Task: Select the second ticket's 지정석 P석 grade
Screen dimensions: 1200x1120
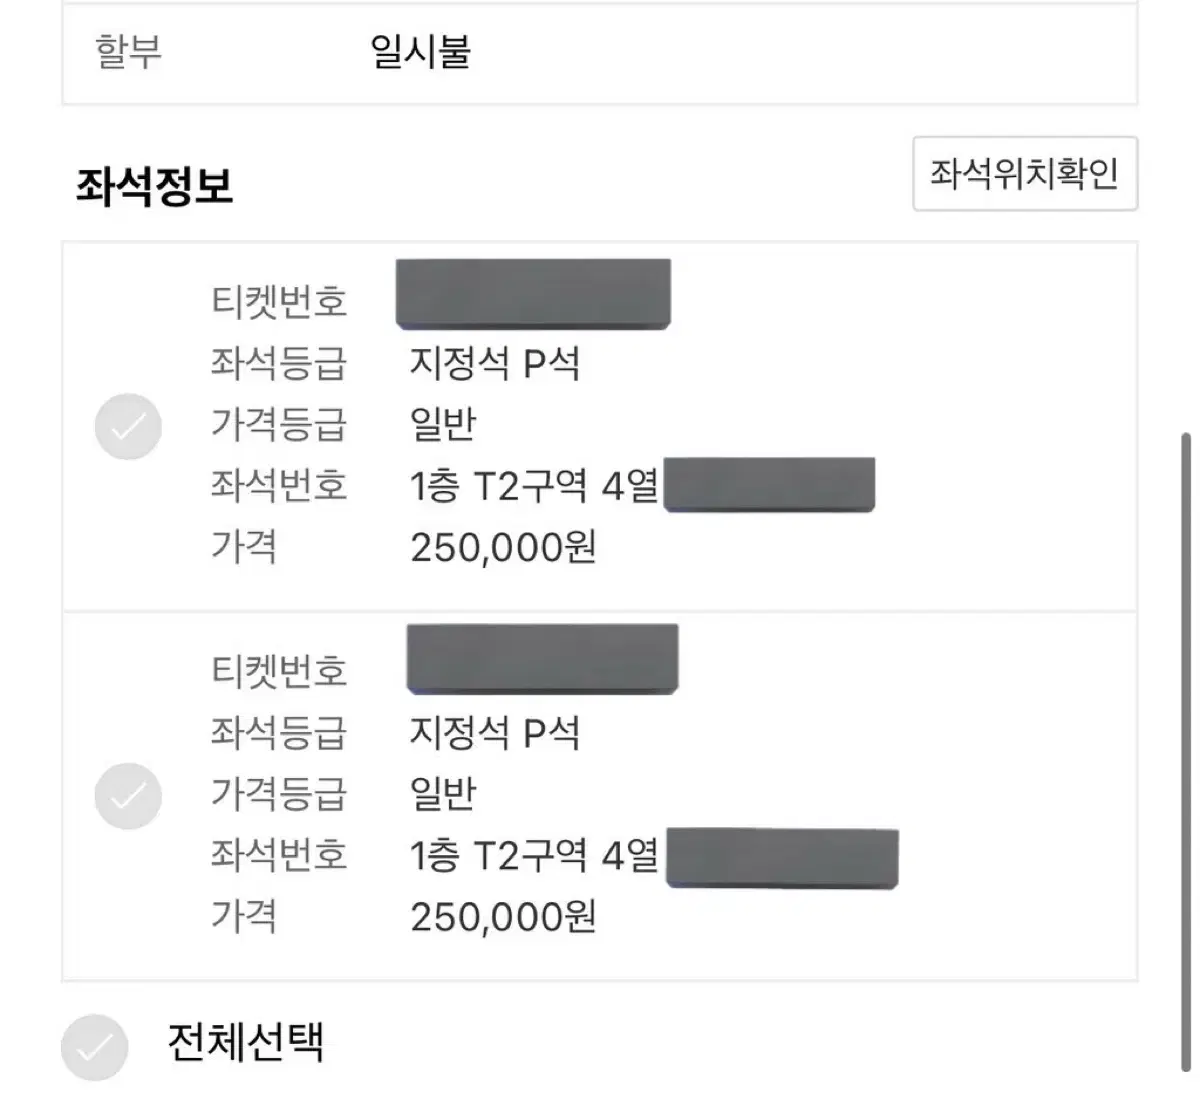Action: tap(494, 732)
